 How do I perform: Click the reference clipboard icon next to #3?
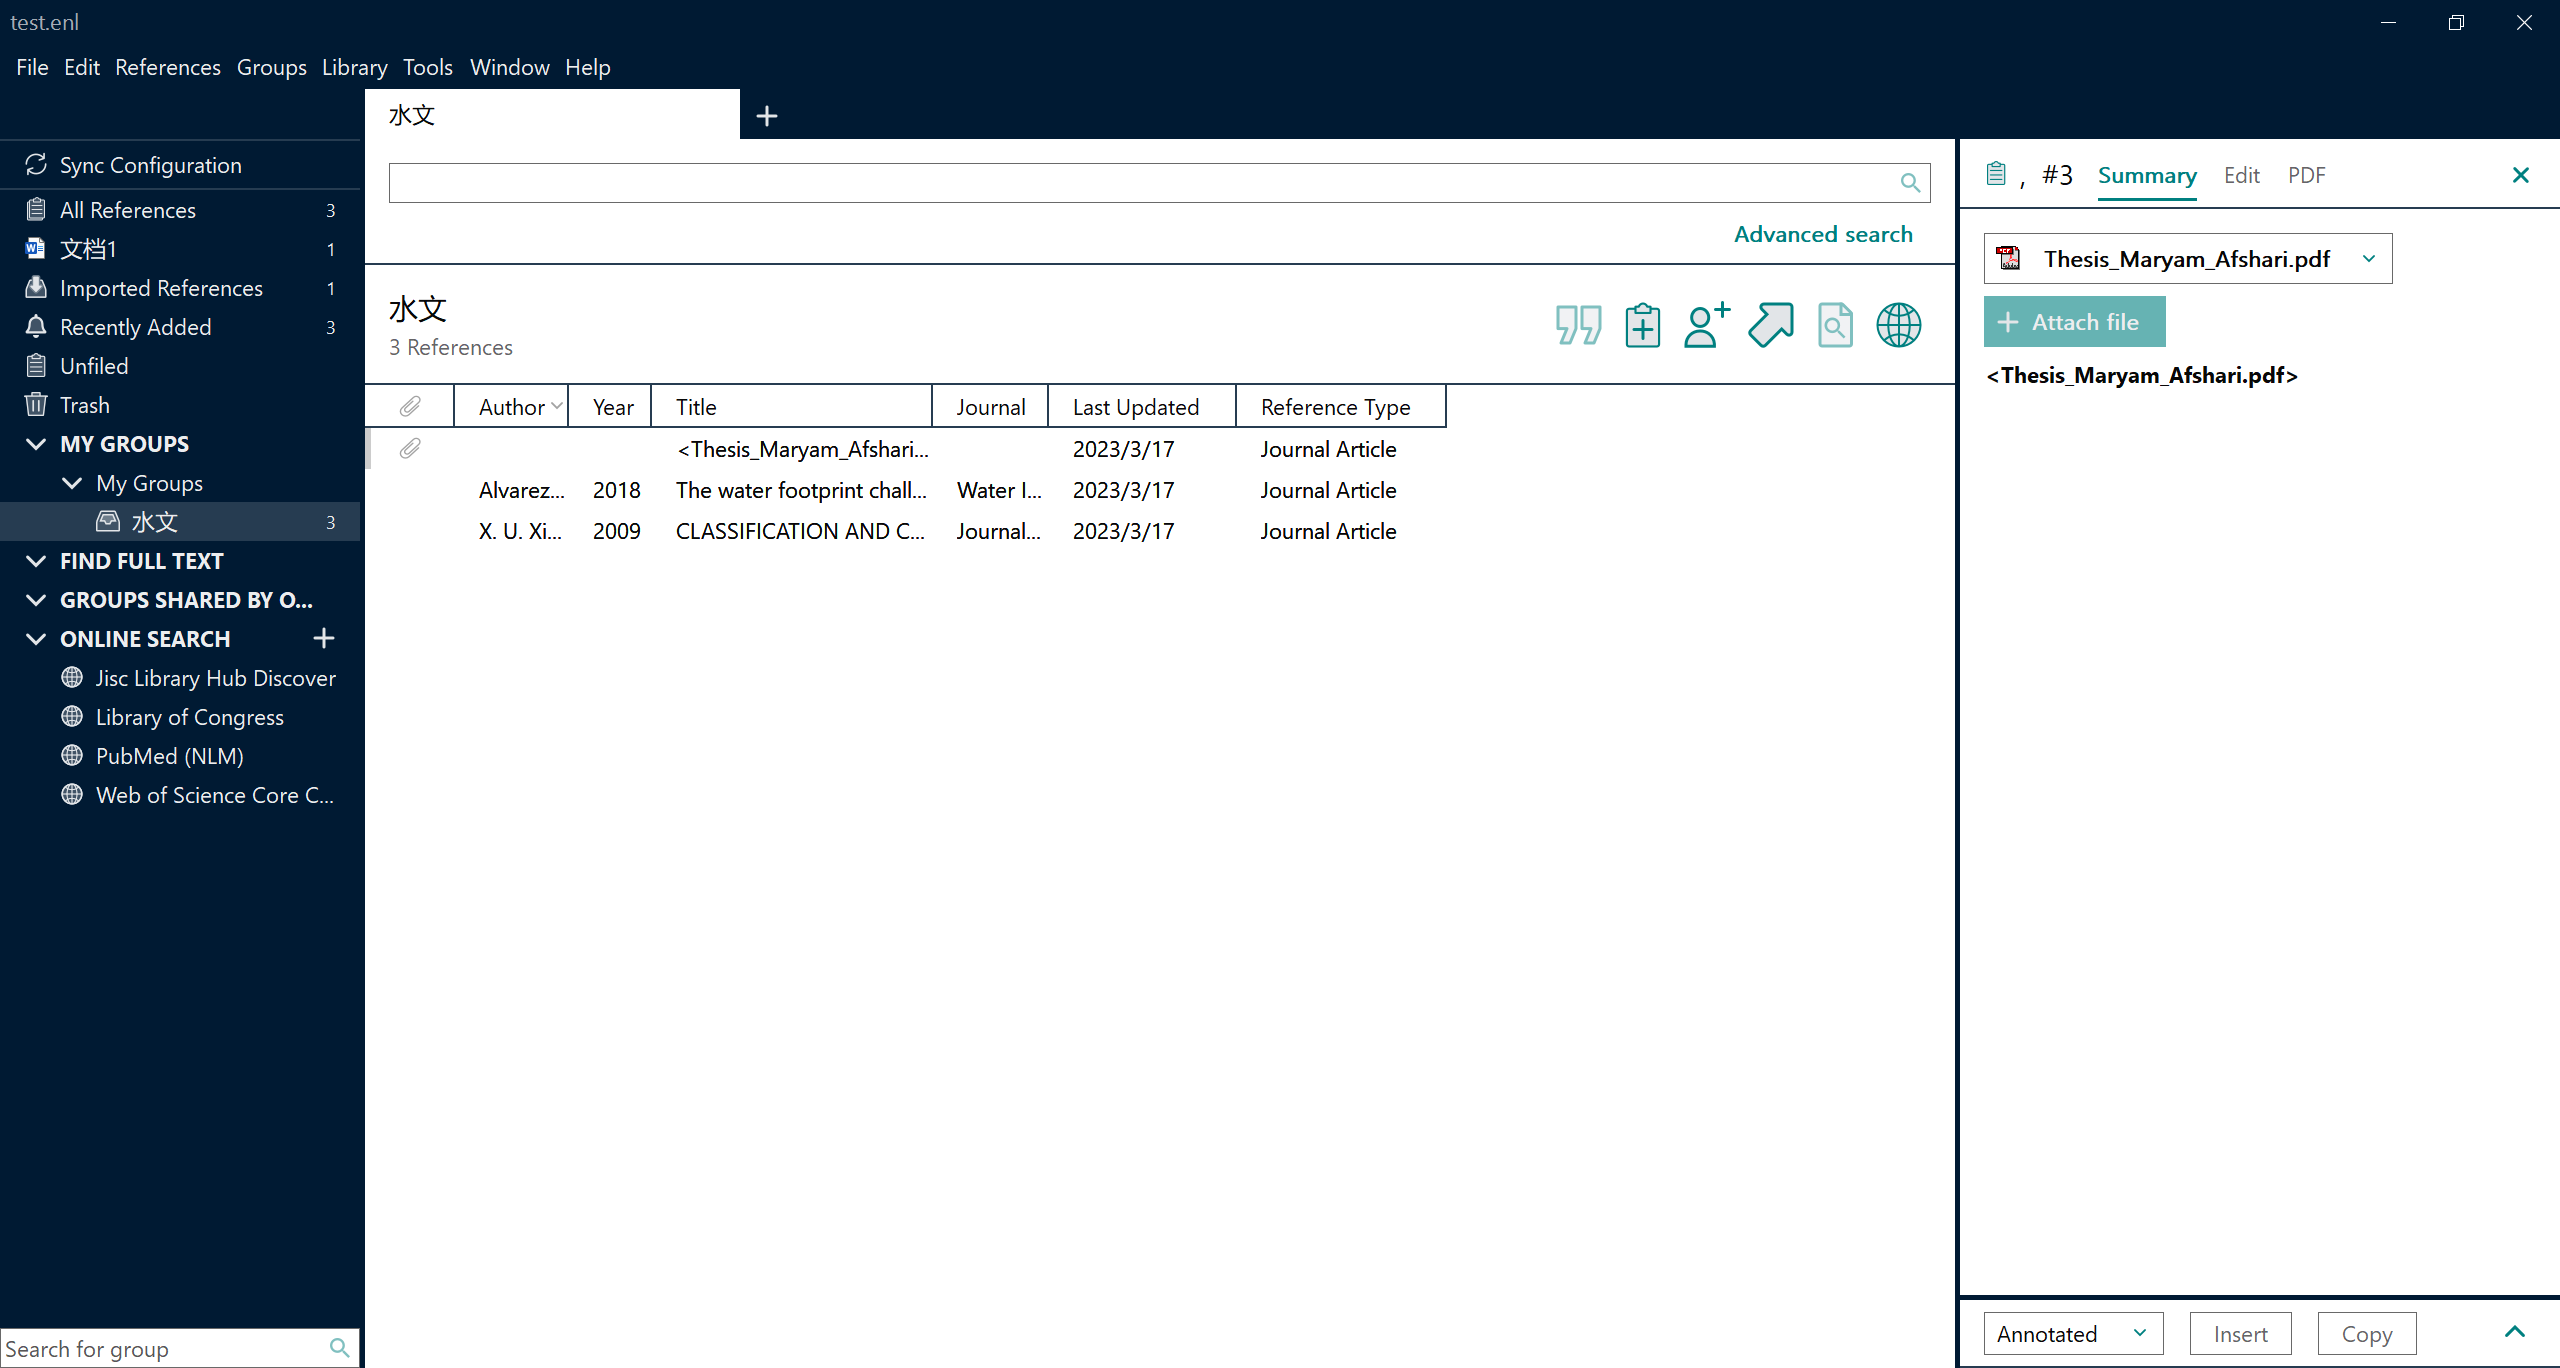(1996, 174)
